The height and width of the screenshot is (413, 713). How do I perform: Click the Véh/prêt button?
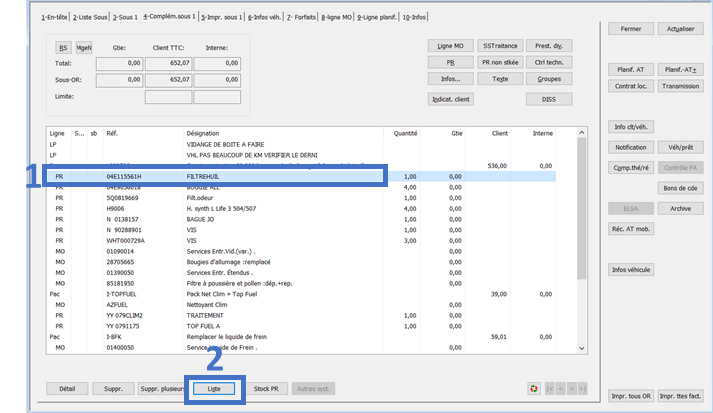pos(680,147)
